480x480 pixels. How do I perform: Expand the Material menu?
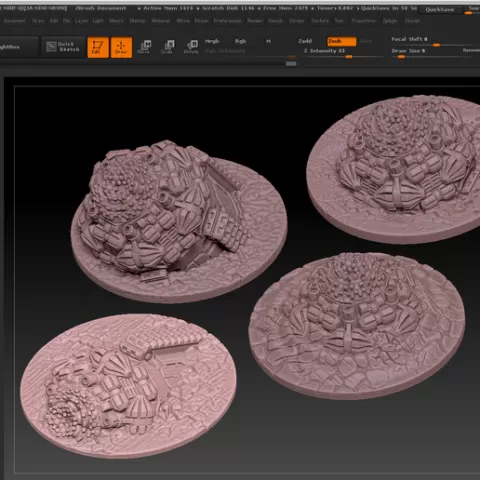pos(160,21)
